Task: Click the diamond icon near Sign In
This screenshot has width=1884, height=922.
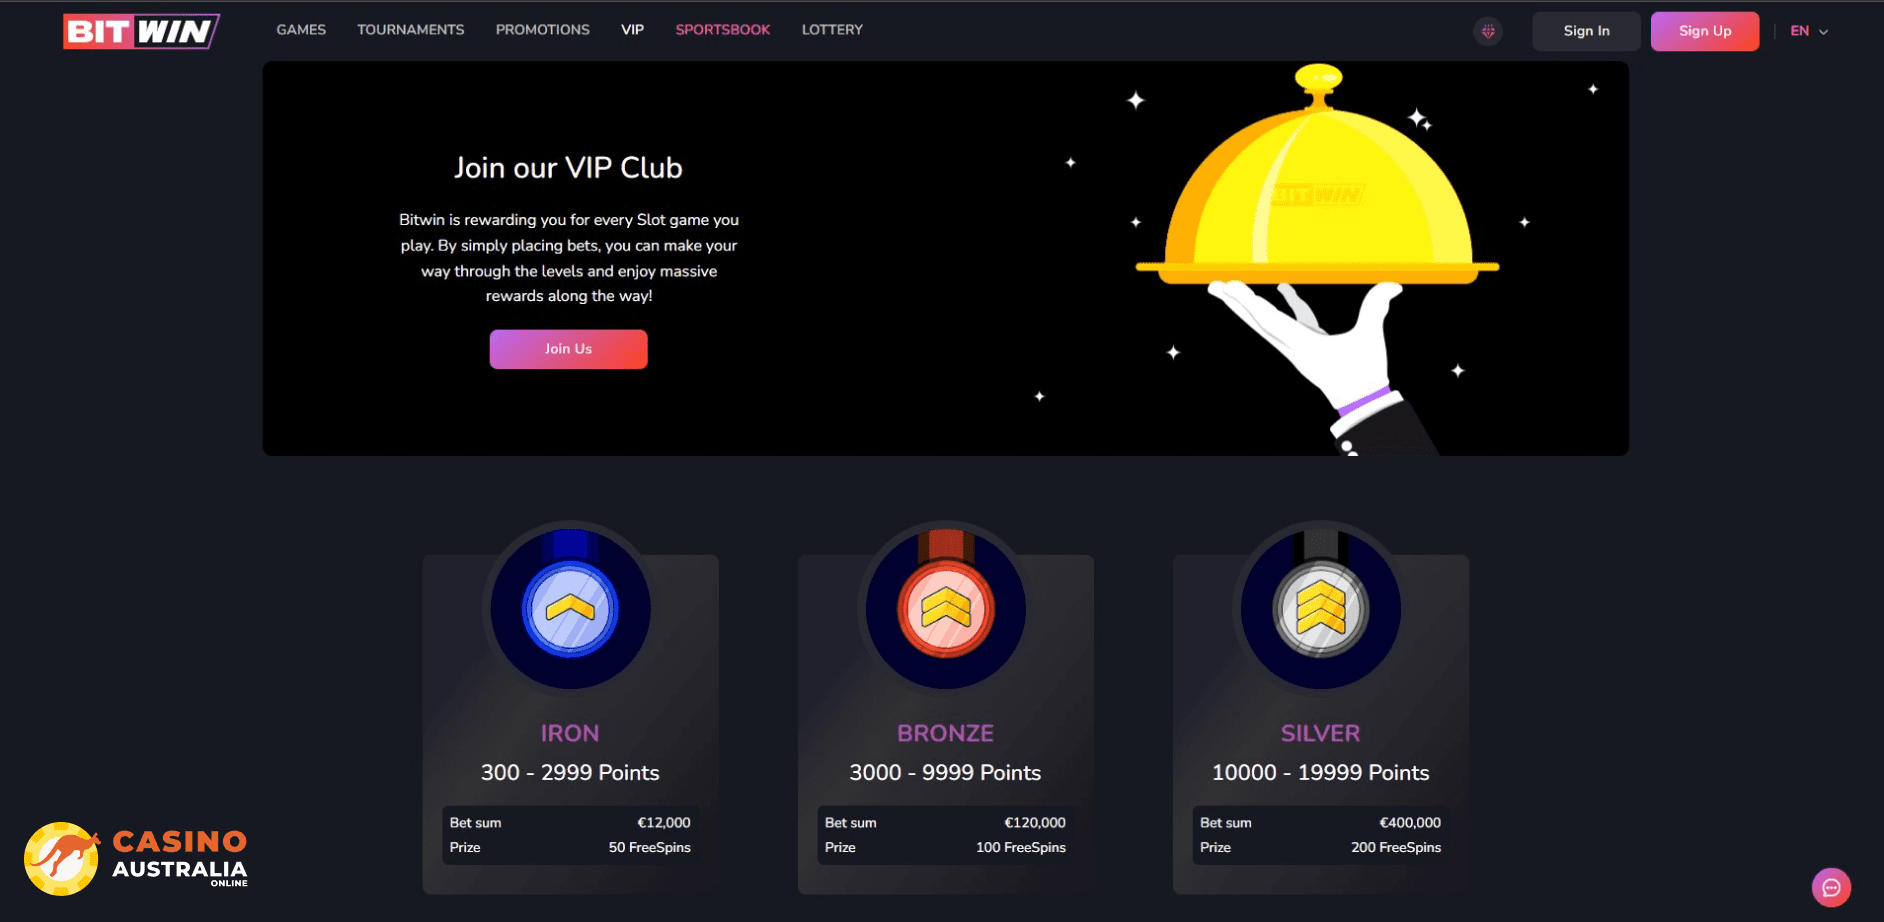Action: click(x=1488, y=31)
